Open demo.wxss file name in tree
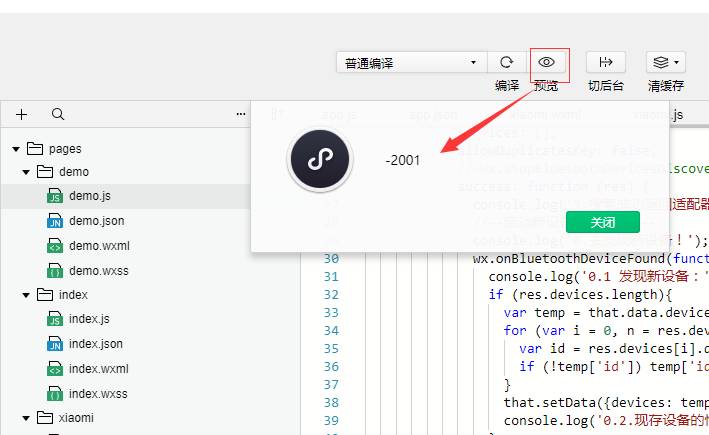 tap(99, 270)
